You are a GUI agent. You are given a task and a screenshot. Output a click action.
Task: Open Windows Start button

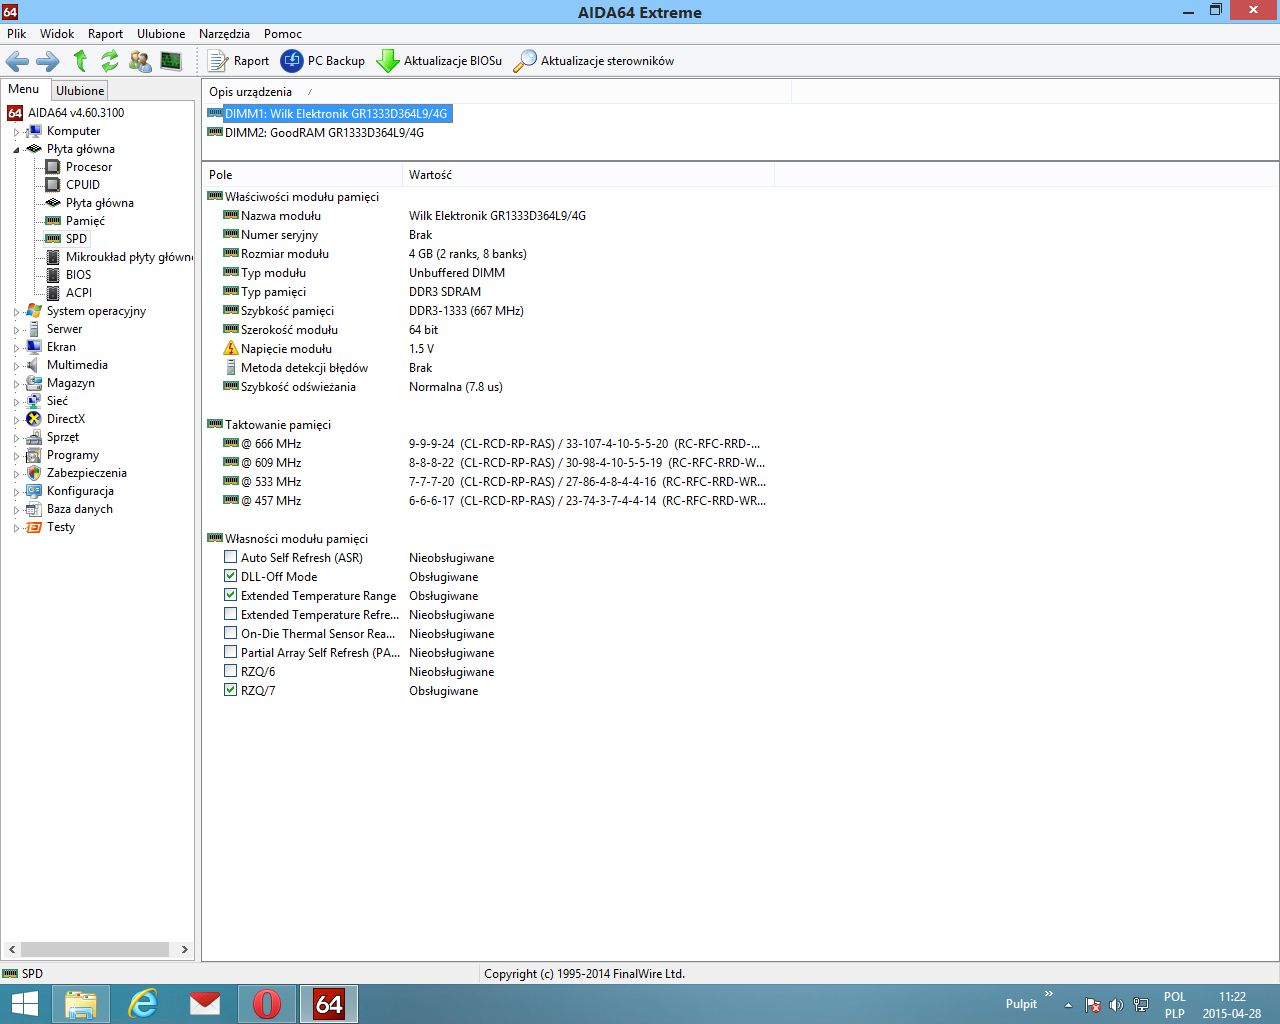coord(24,1004)
